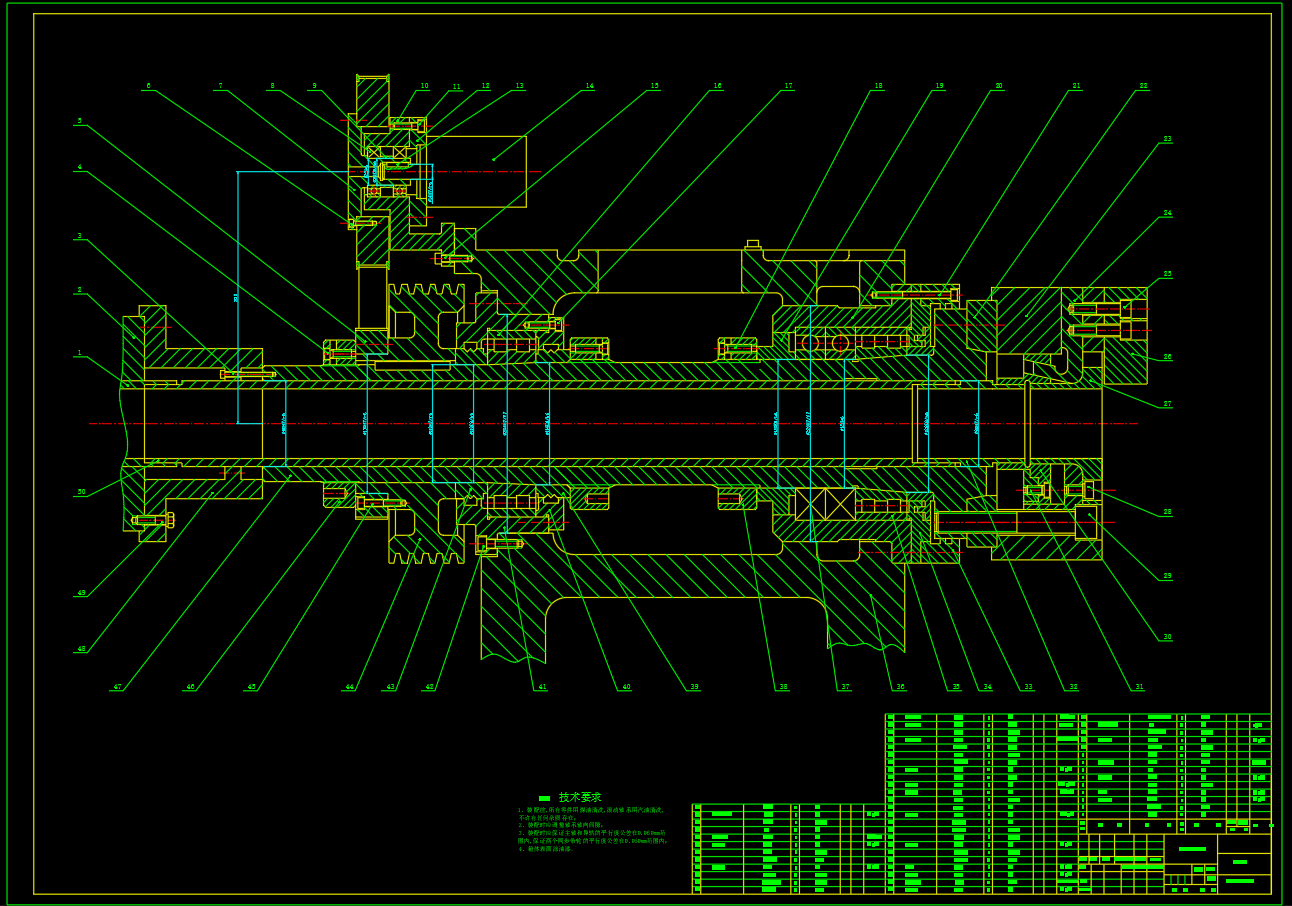The height and width of the screenshot is (906, 1292).
Task: Select part balloon number 1
Action: tap(80, 353)
